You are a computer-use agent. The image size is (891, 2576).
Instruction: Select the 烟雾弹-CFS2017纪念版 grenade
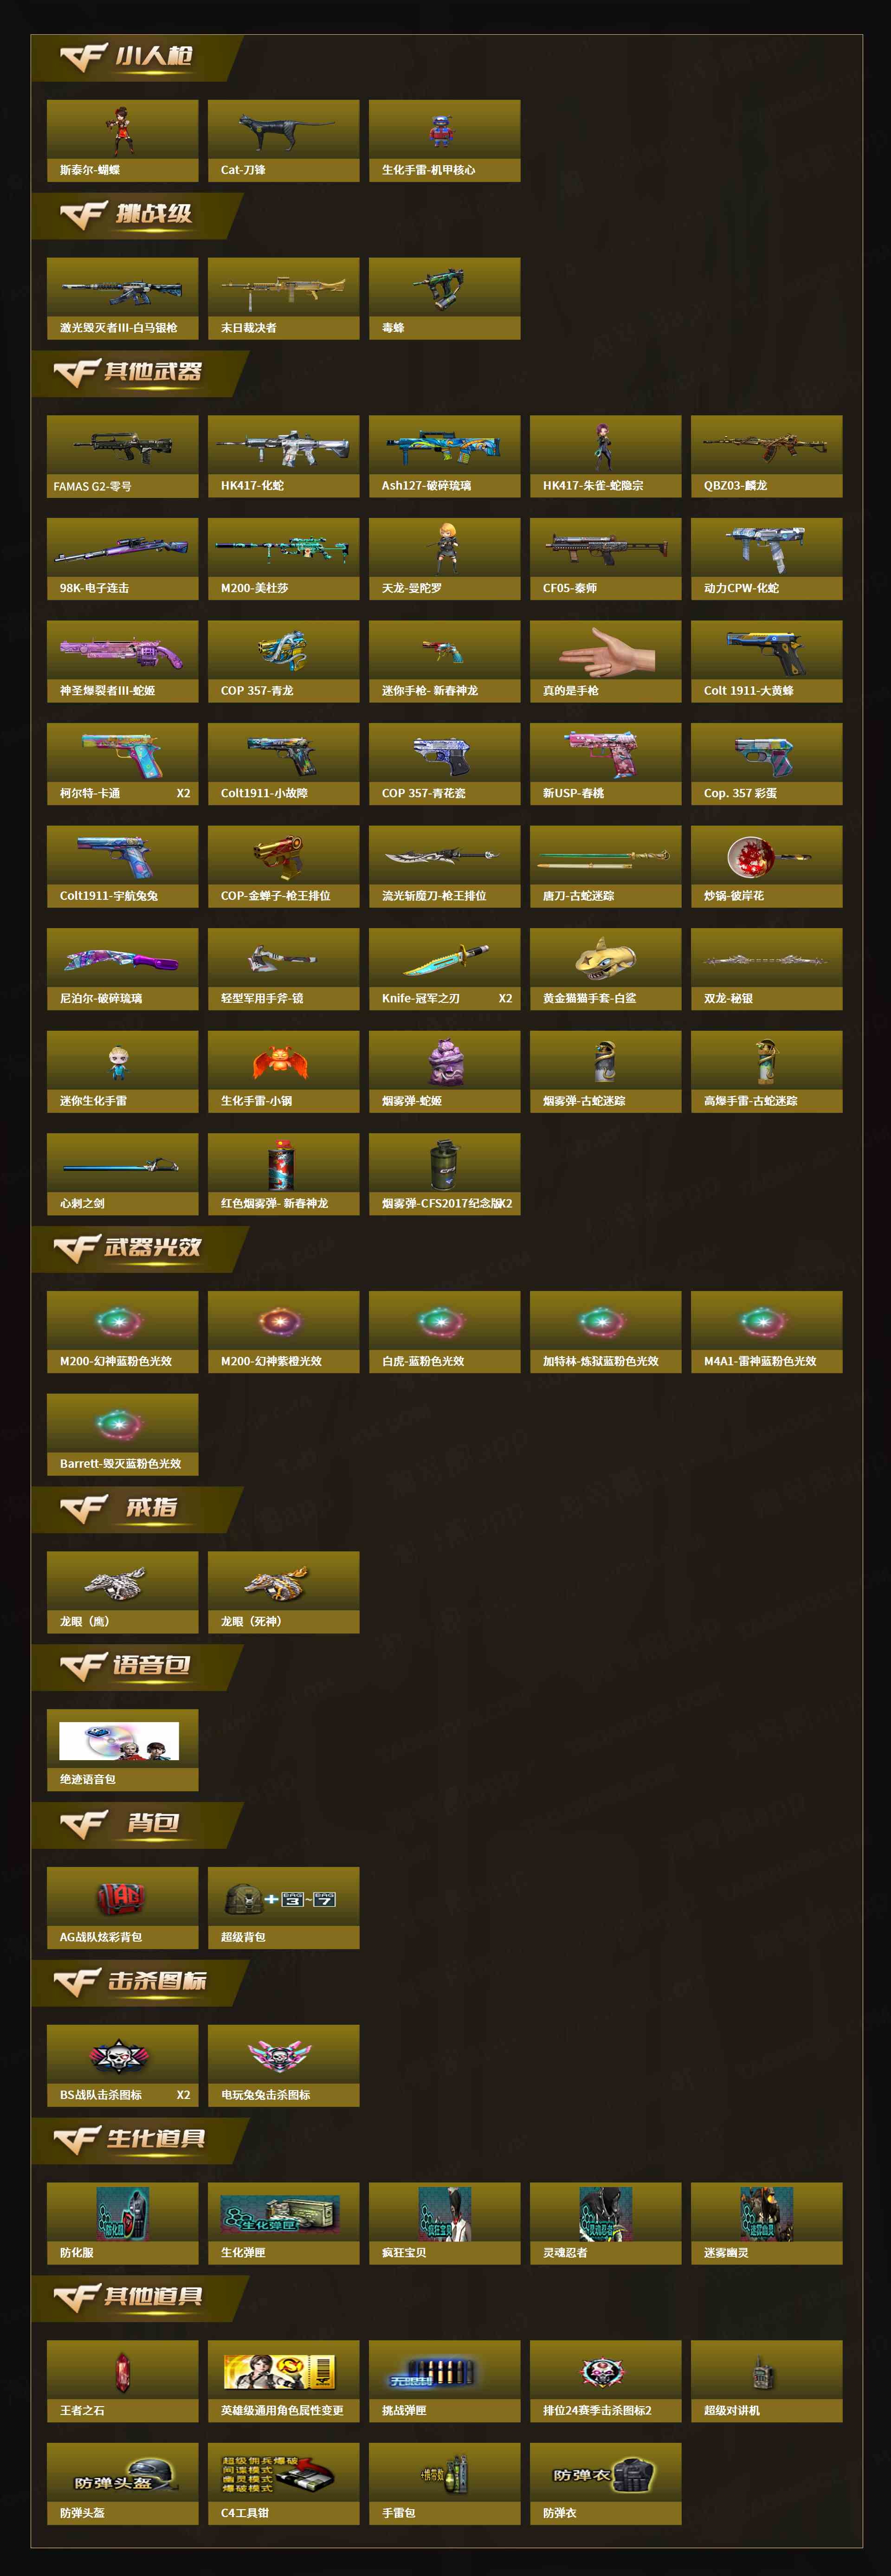(444, 1175)
